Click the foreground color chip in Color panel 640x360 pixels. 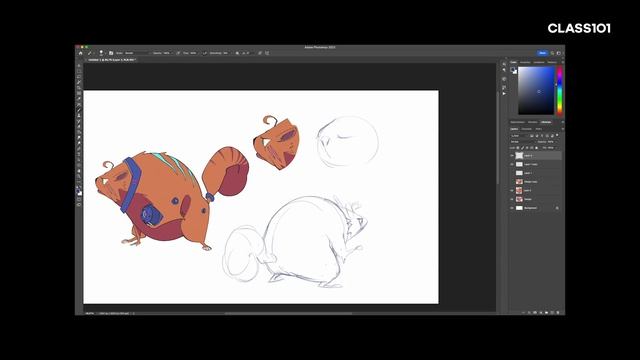tap(513, 69)
